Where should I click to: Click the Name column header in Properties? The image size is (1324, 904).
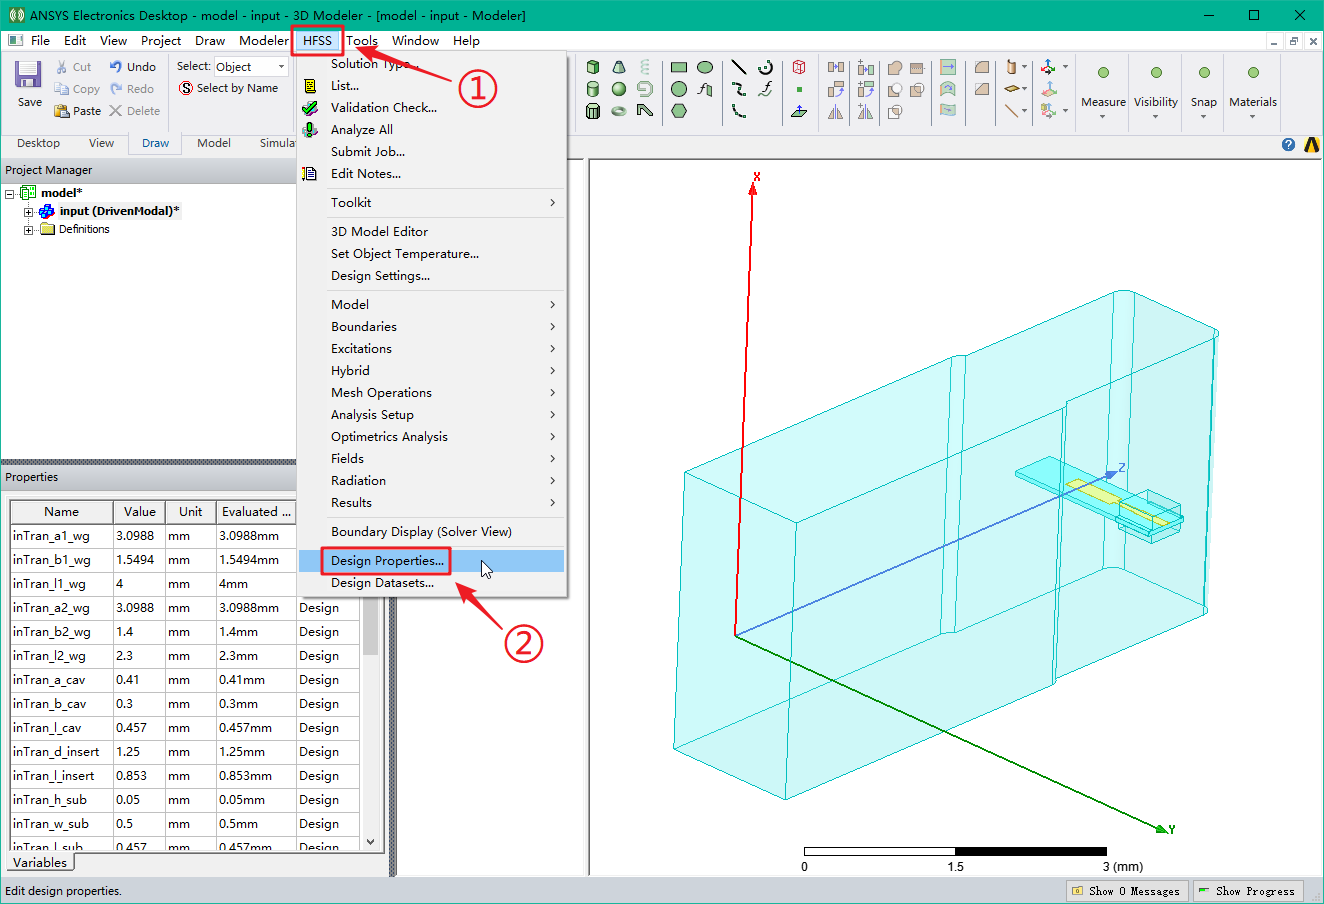pyautogui.click(x=61, y=512)
